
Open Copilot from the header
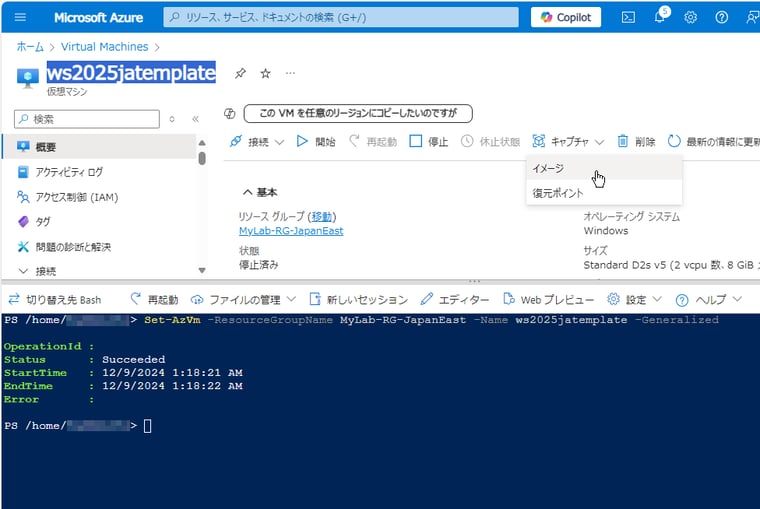pyautogui.click(x=566, y=17)
